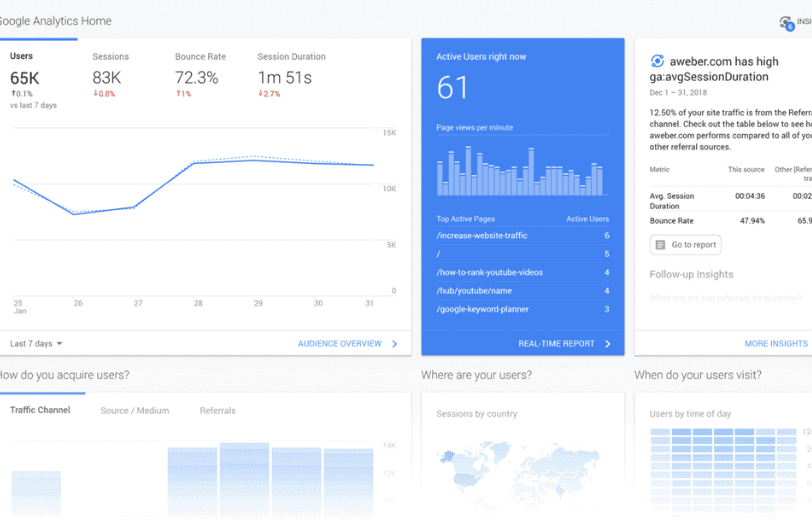Viewport: 812px width, 525px height.
Task: Click the 83K sessions value
Action: pyautogui.click(x=107, y=78)
